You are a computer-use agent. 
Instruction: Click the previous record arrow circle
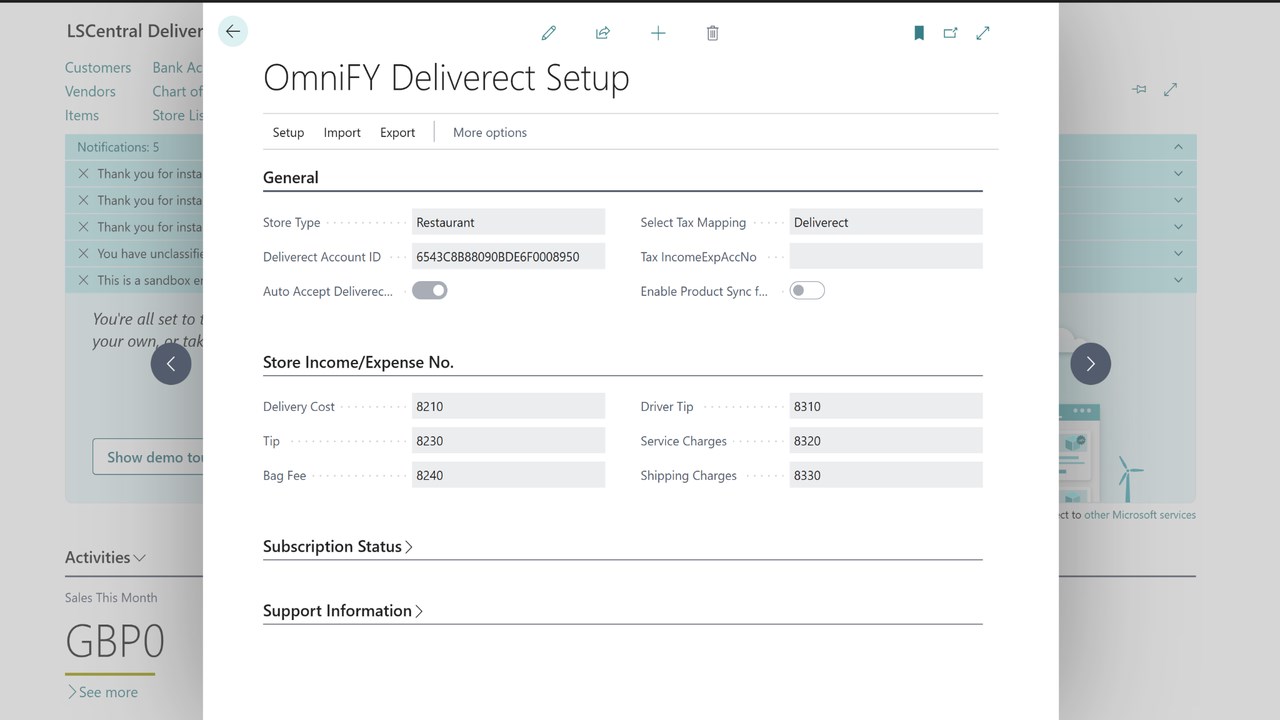171,364
